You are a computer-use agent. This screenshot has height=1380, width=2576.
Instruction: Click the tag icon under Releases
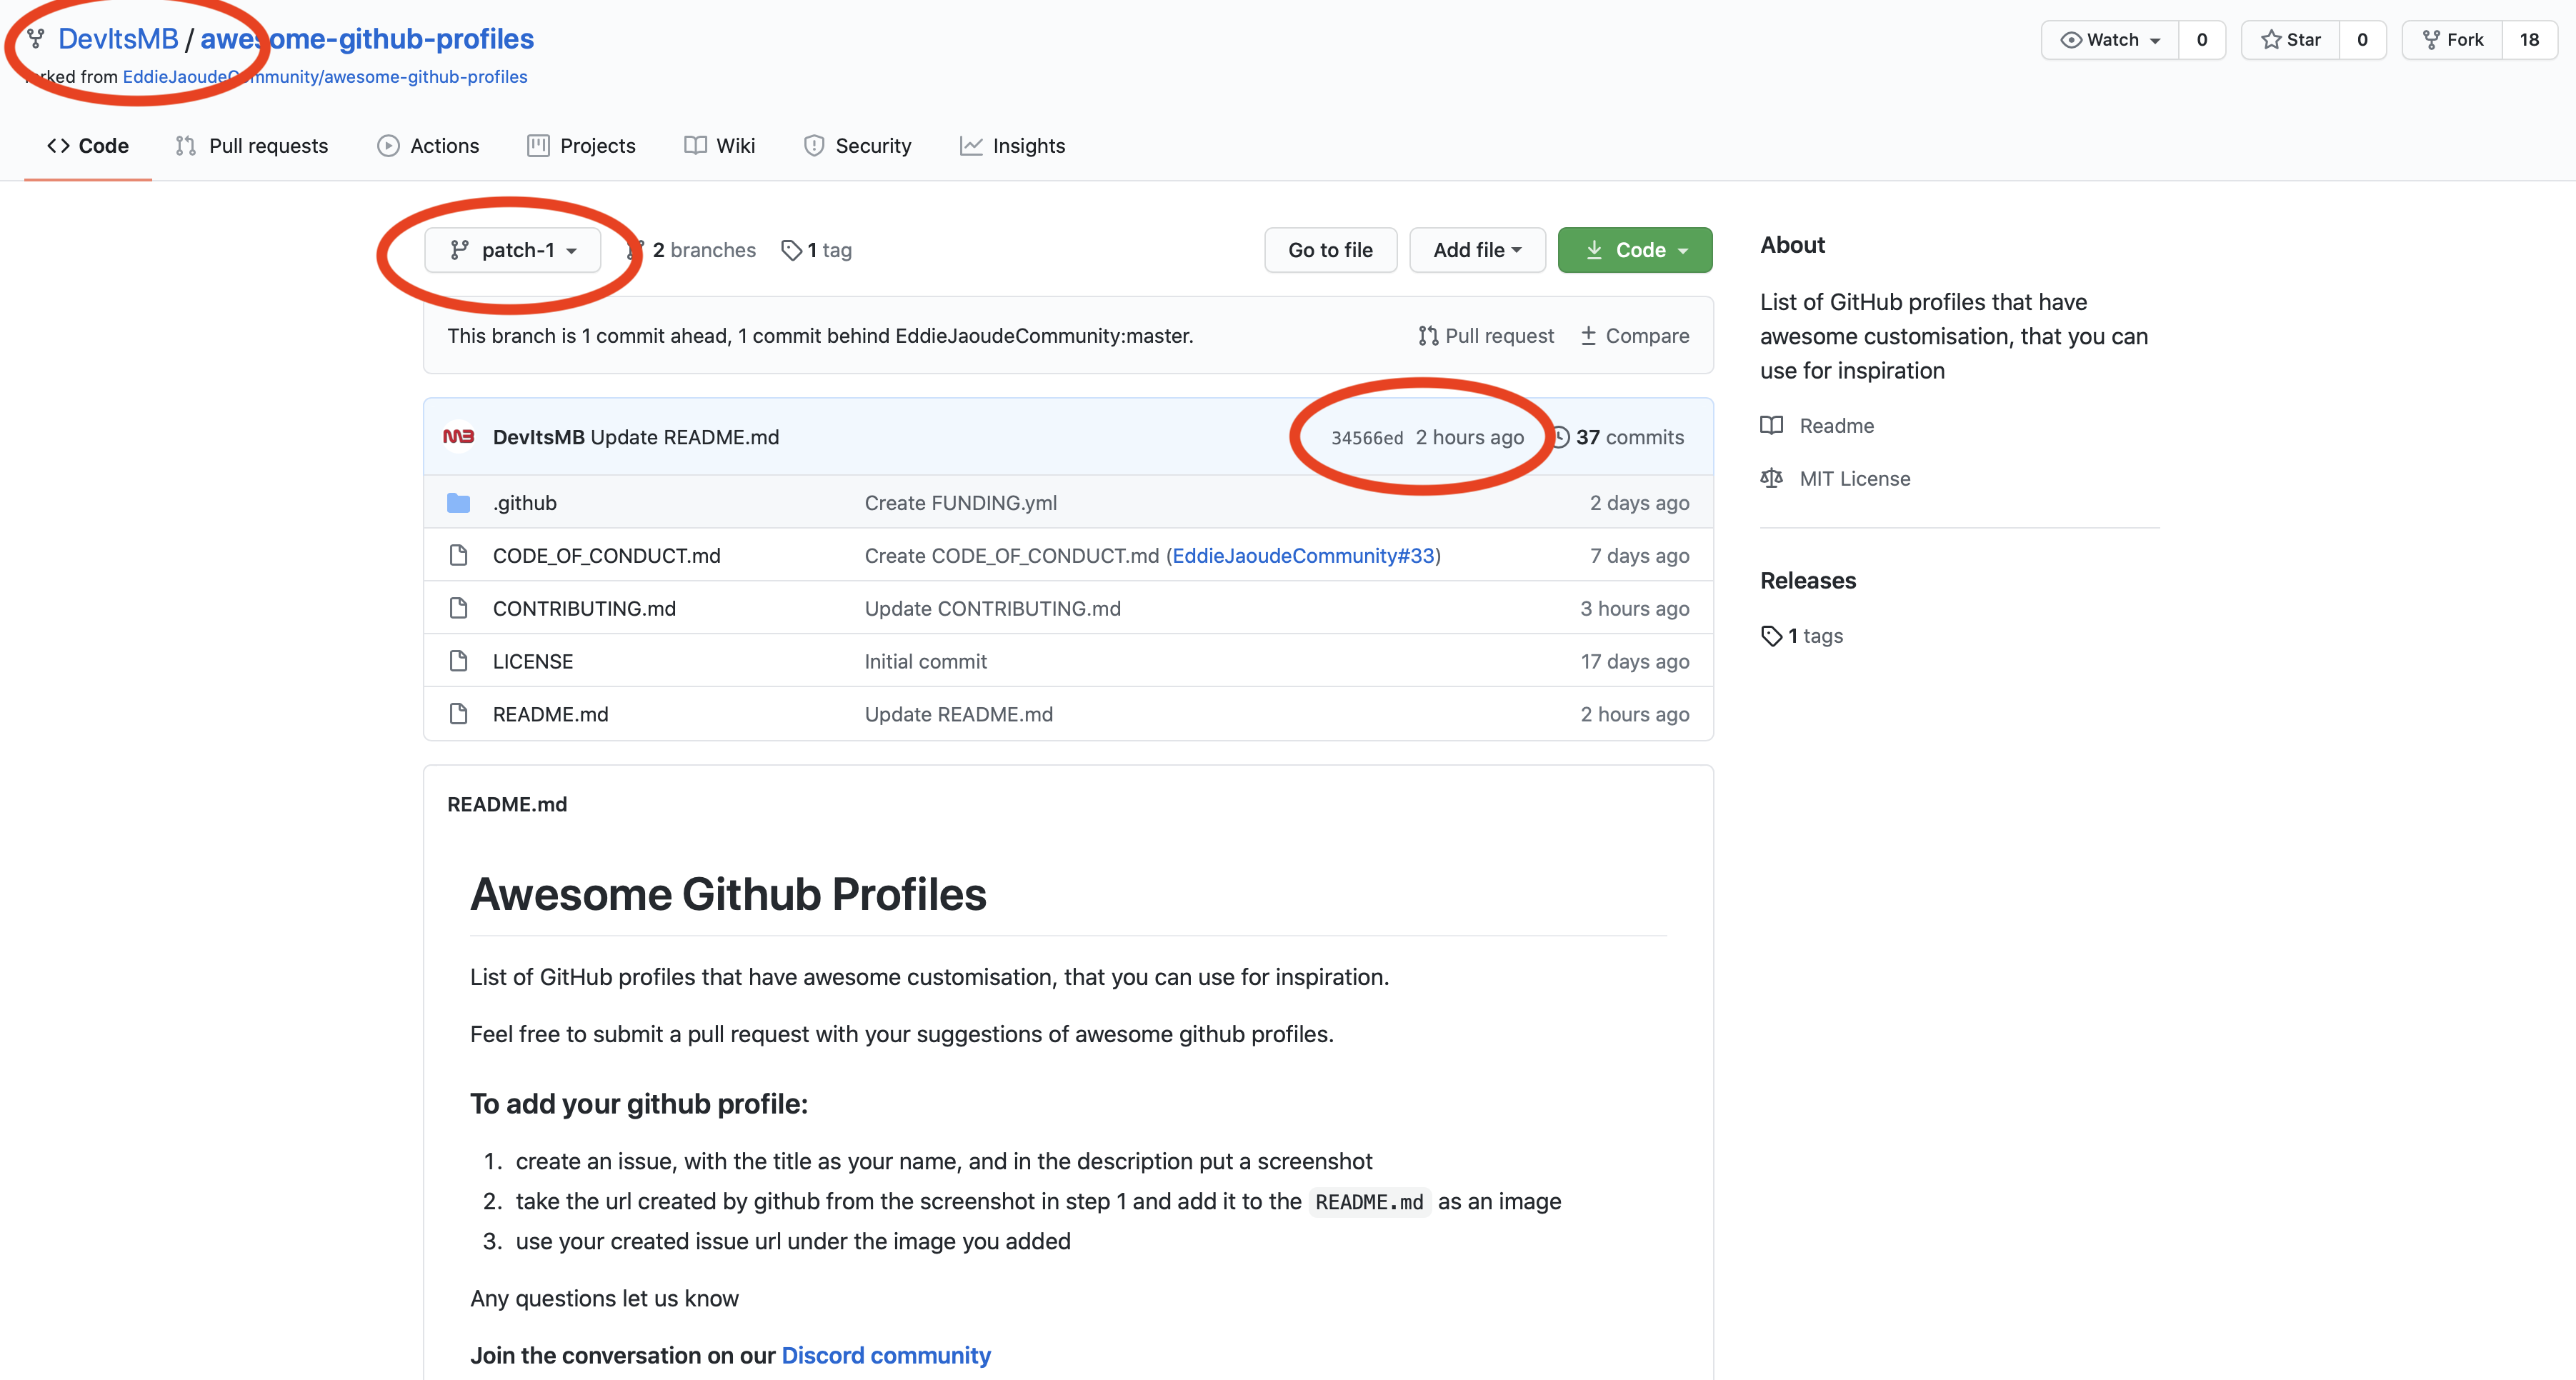1772,636
